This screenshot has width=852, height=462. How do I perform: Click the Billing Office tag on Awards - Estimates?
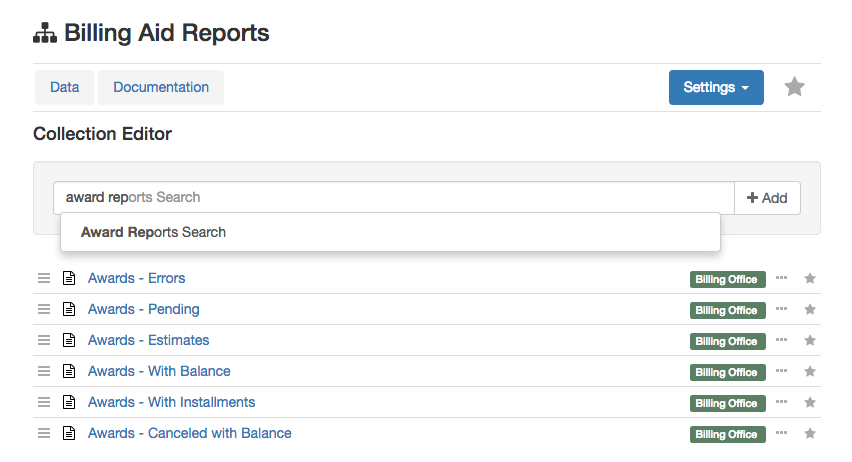pyautogui.click(x=728, y=341)
